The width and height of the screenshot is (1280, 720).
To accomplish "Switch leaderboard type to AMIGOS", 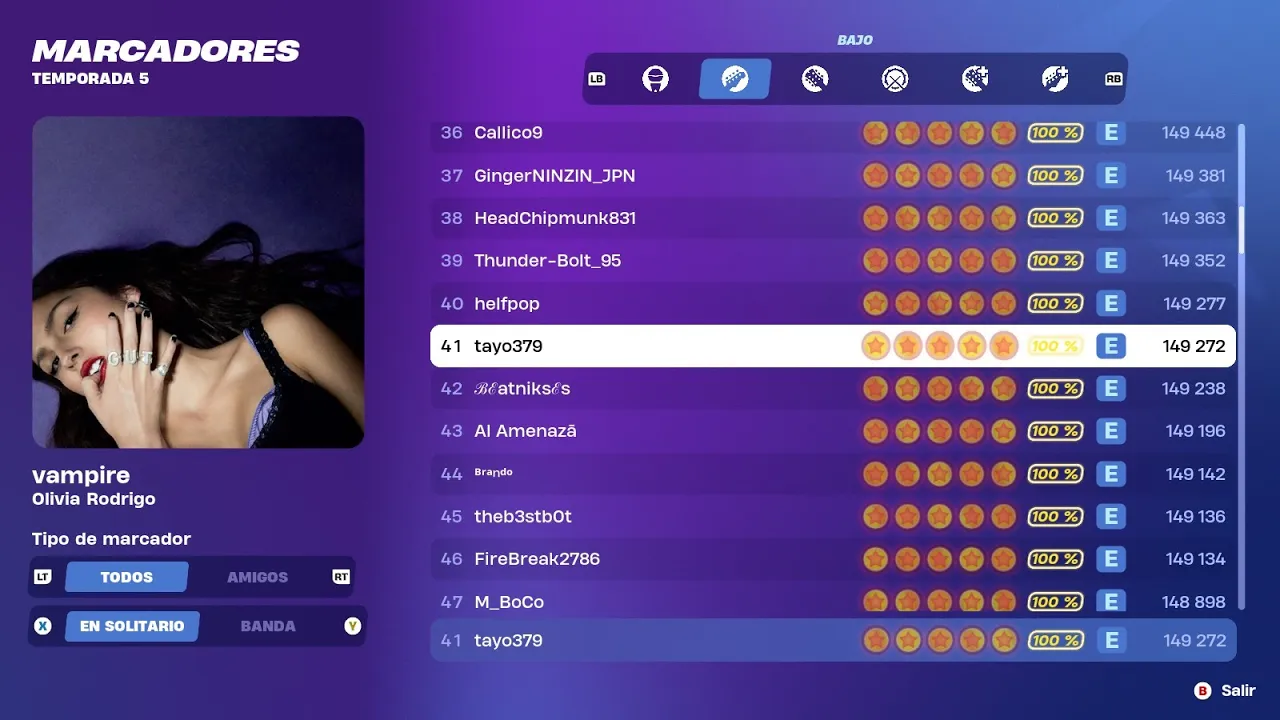I will (257, 577).
